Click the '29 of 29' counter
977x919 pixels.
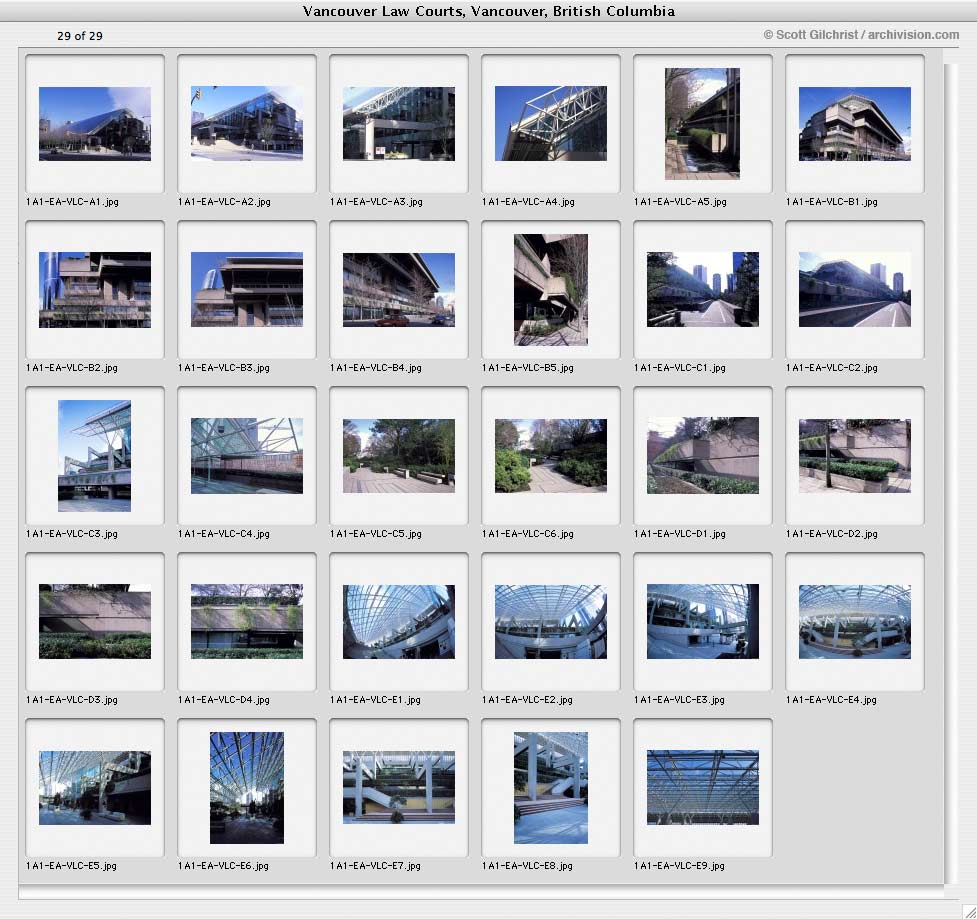tap(80, 36)
